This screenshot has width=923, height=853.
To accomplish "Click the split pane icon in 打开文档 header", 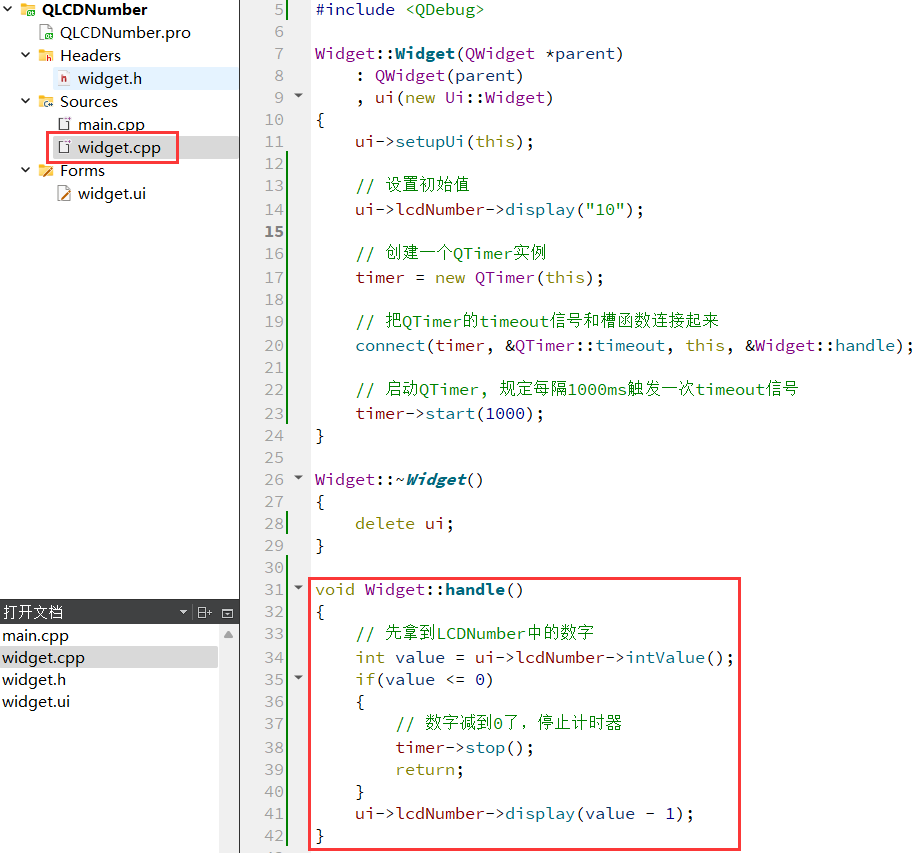I will (204, 613).
